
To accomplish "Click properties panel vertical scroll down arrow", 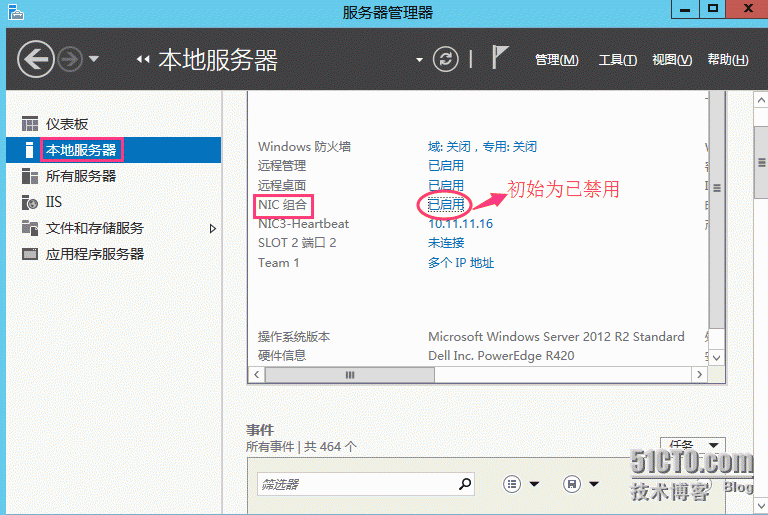I will [x=717, y=357].
